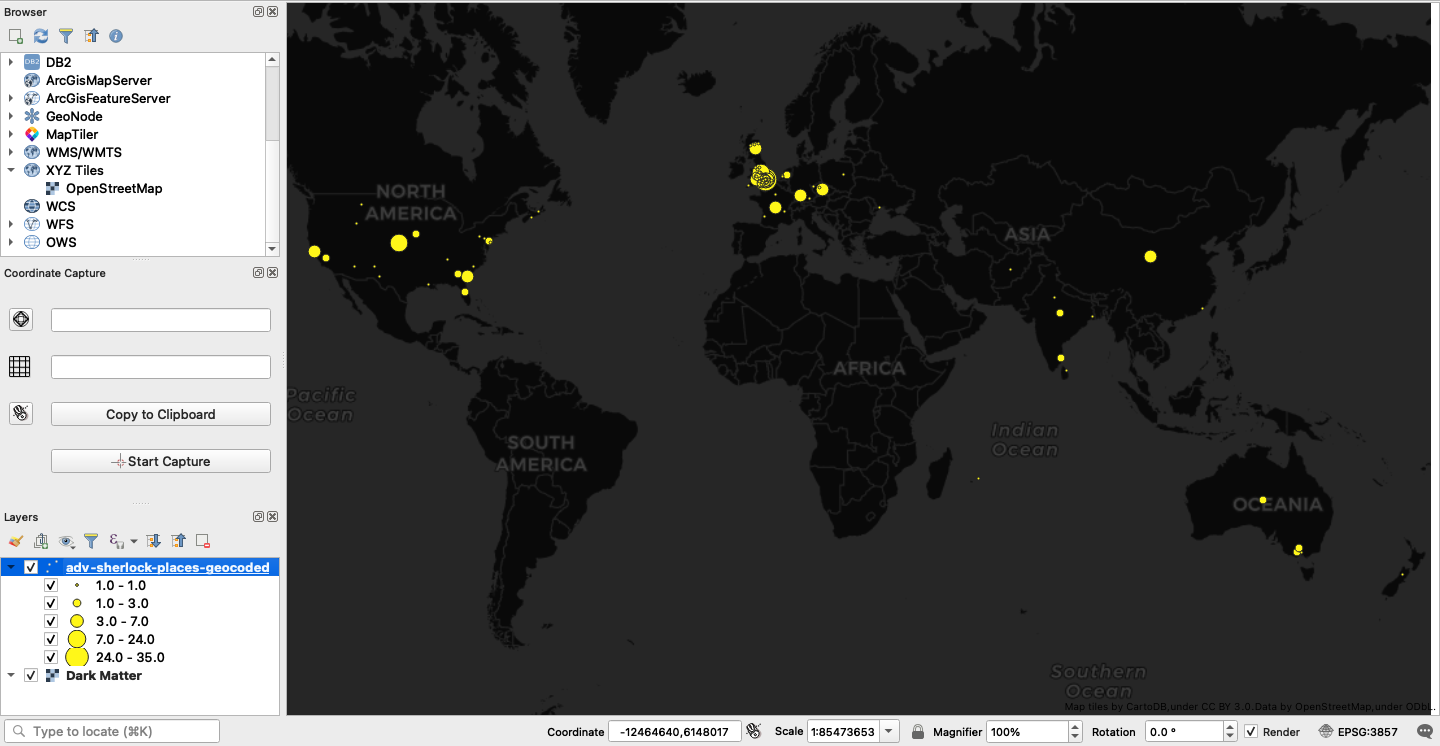This screenshot has height=746, width=1440.
Task: Filter legend funnel icon in Layers panel
Action: click(91, 541)
